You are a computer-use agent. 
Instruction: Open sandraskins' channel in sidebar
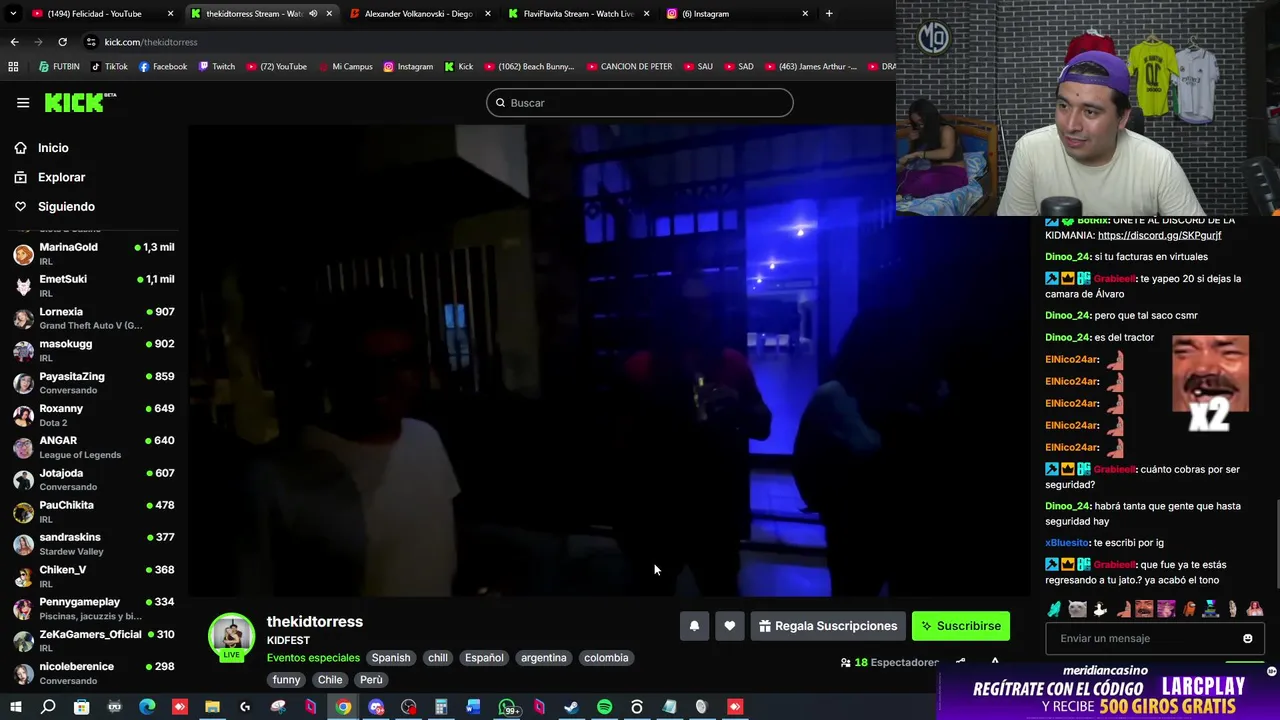coord(93,544)
